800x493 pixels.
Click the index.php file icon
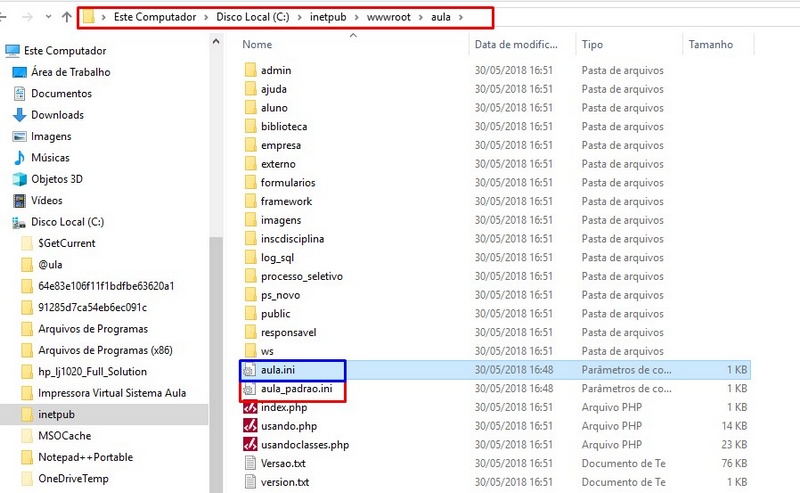250,407
